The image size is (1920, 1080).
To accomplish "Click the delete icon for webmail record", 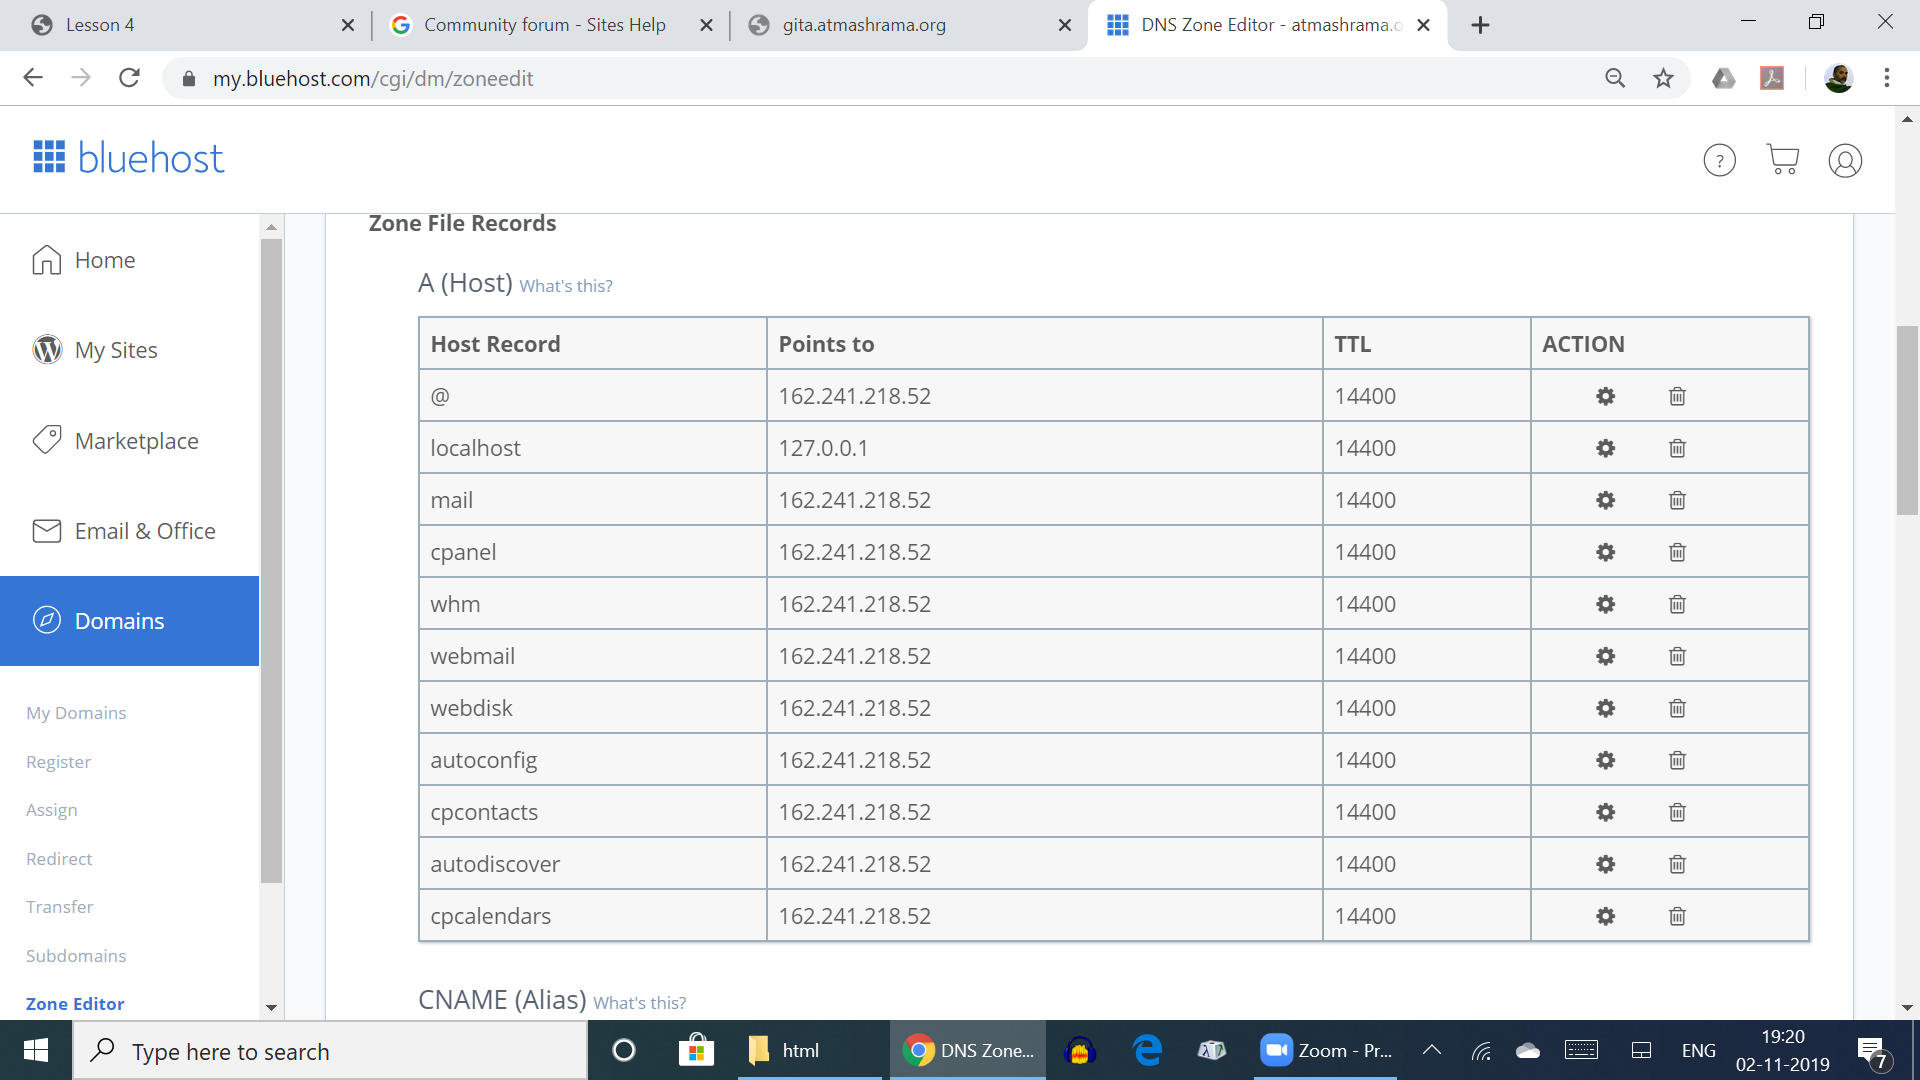I will [x=1676, y=655].
